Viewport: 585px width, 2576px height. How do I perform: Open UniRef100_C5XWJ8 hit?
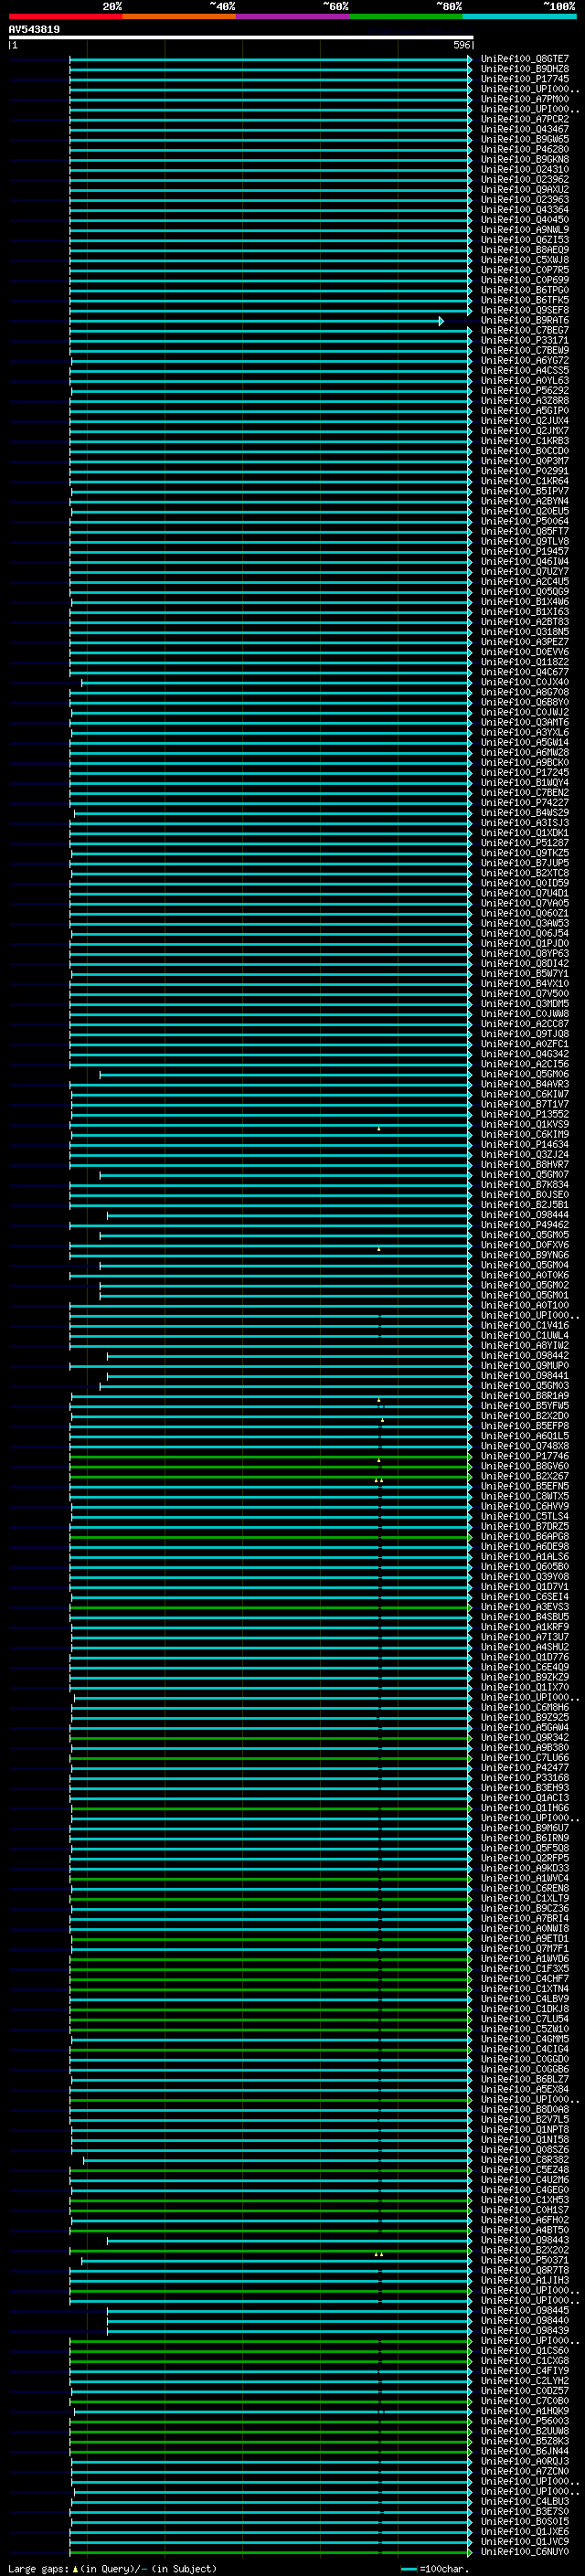pos(525,260)
